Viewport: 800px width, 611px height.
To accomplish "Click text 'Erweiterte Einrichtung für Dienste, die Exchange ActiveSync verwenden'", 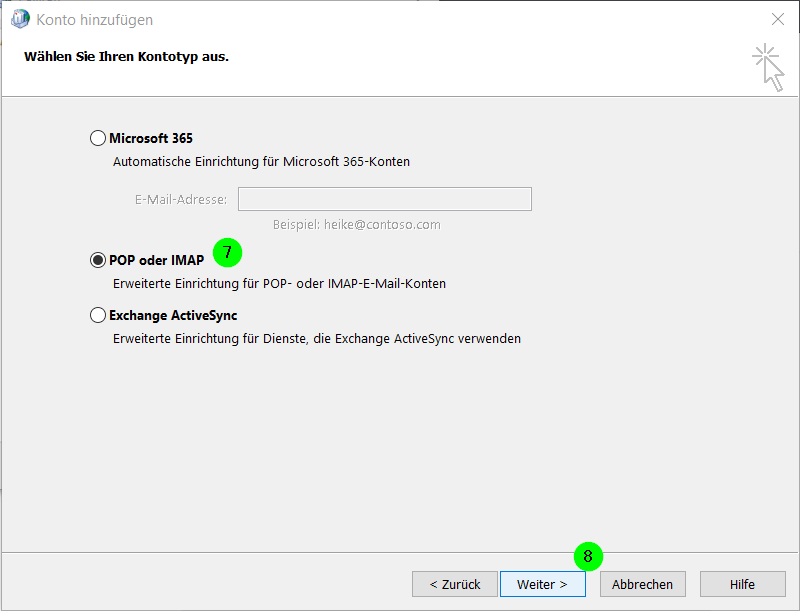I will [317, 339].
